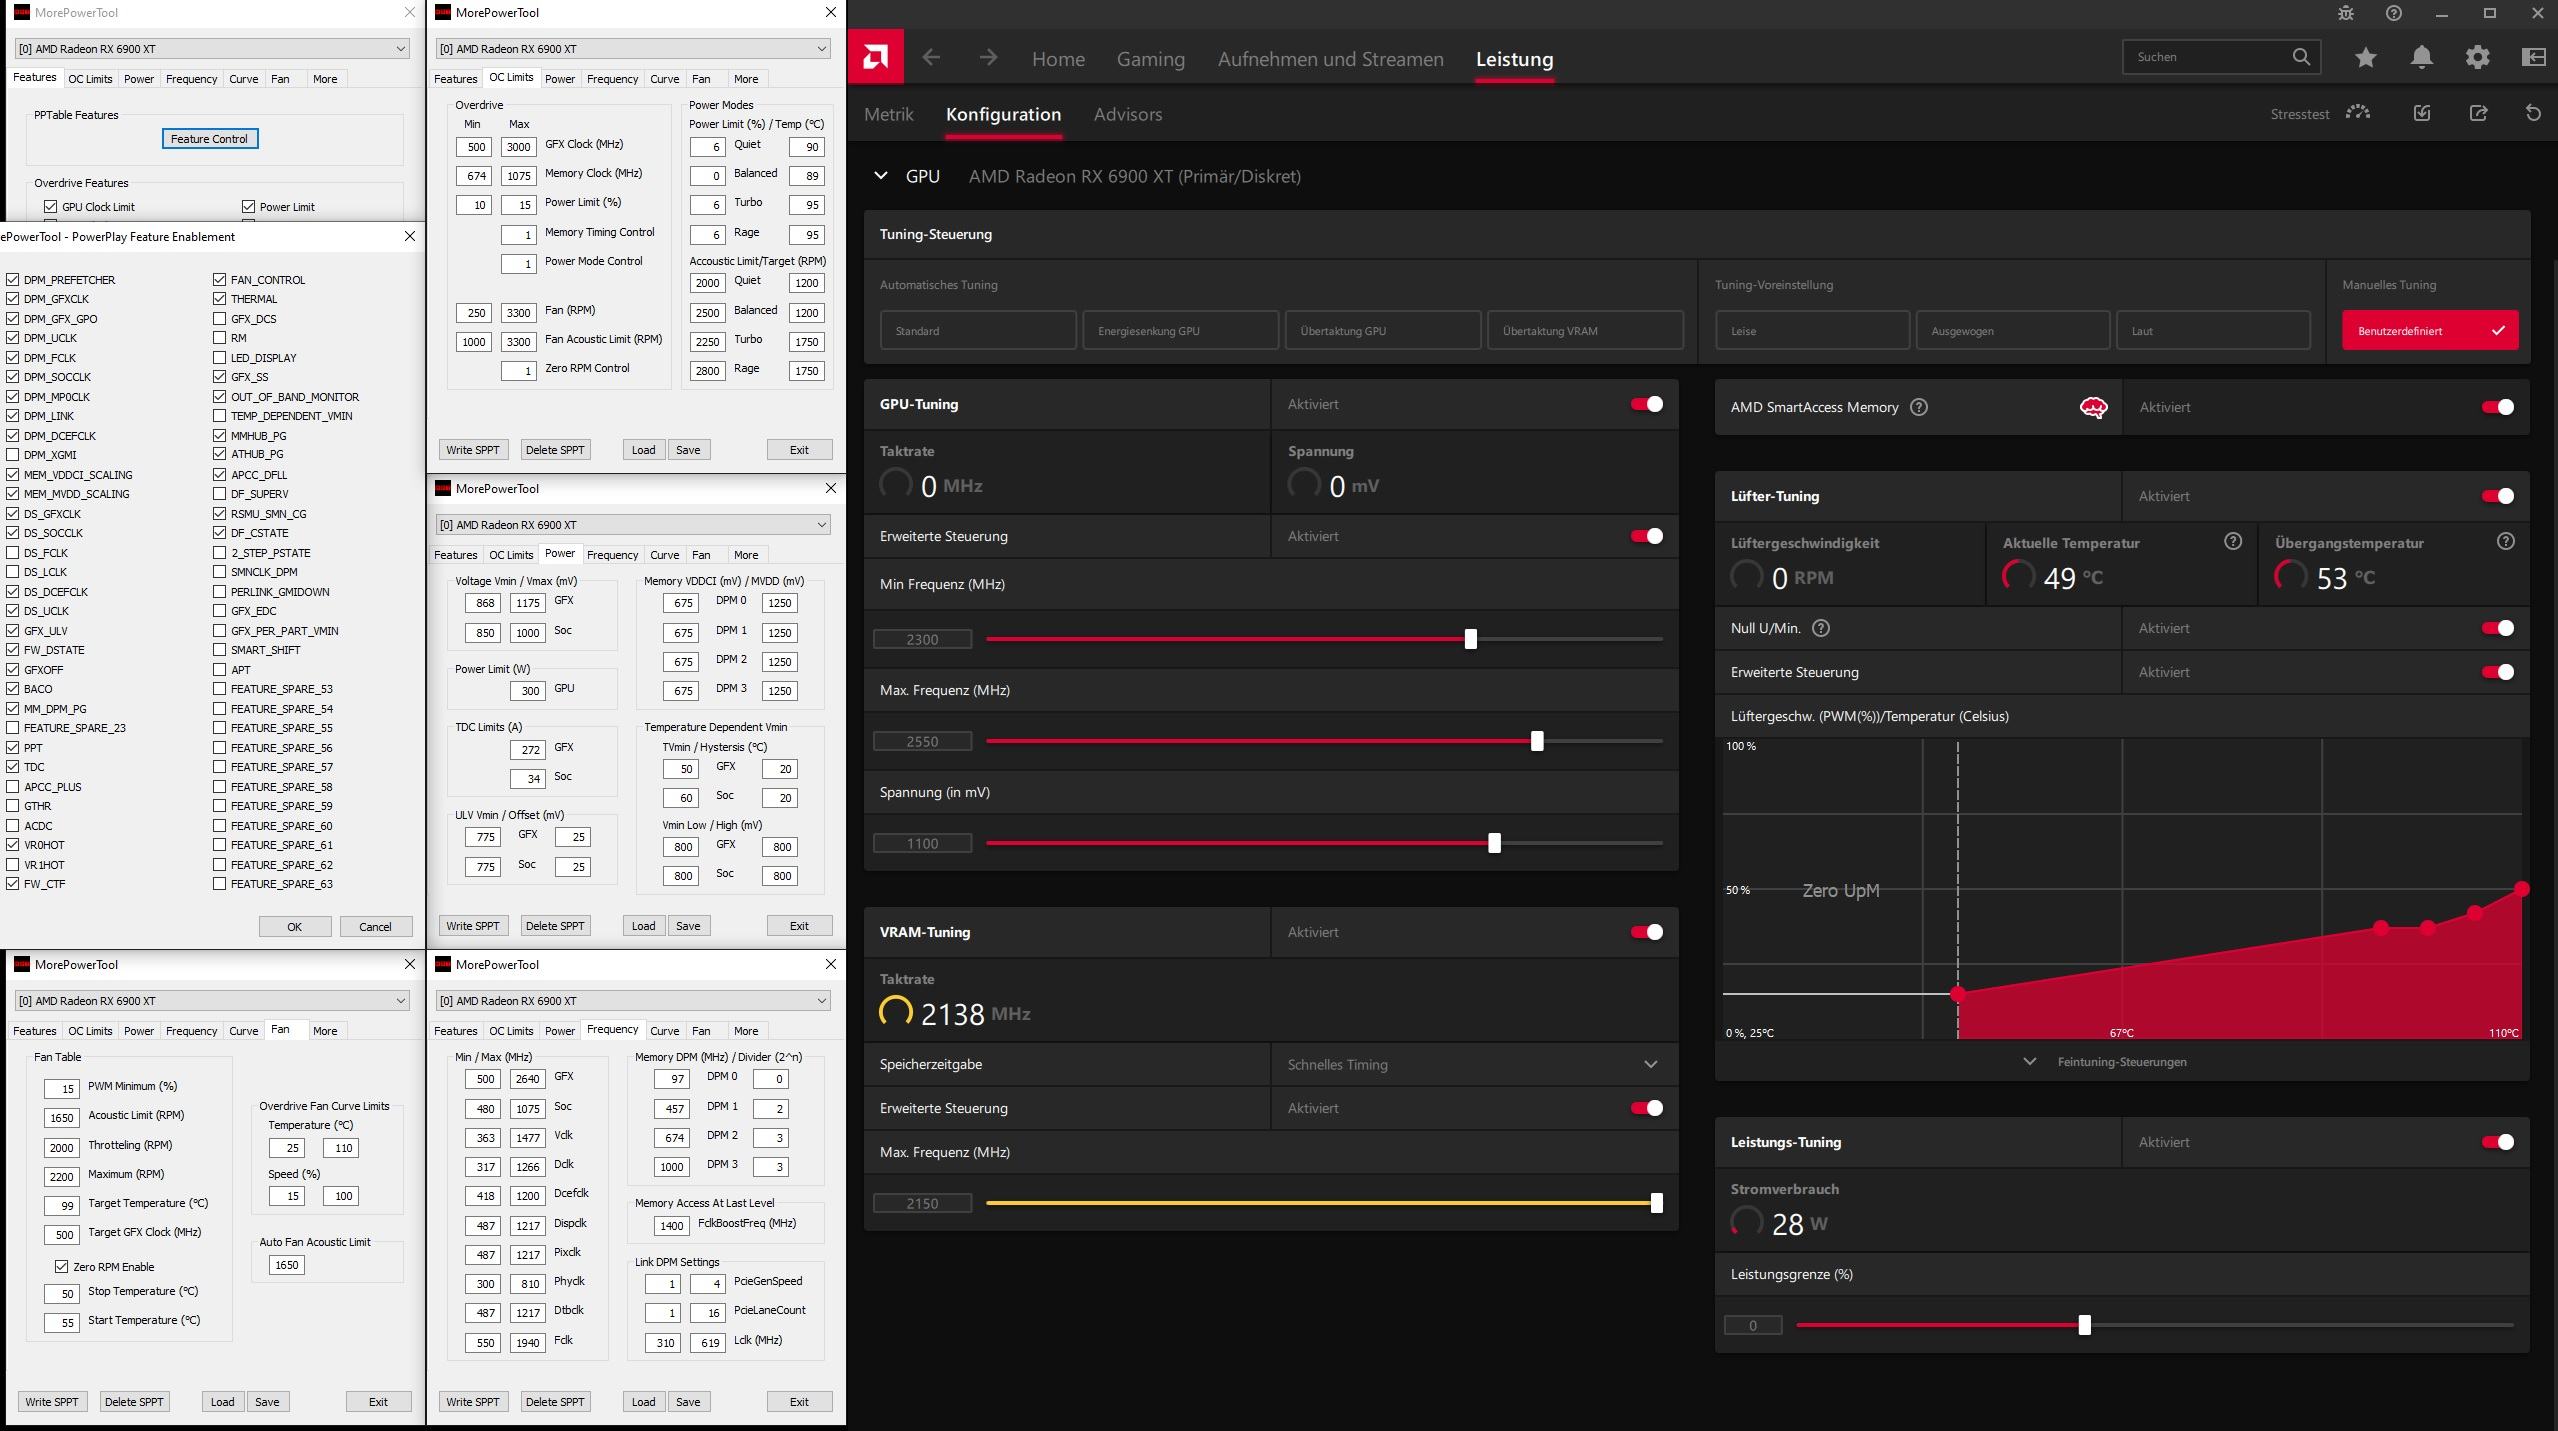Click Power Limit (W) GPU field 300
The width and height of the screenshot is (2558, 1431).
pos(527,691)
